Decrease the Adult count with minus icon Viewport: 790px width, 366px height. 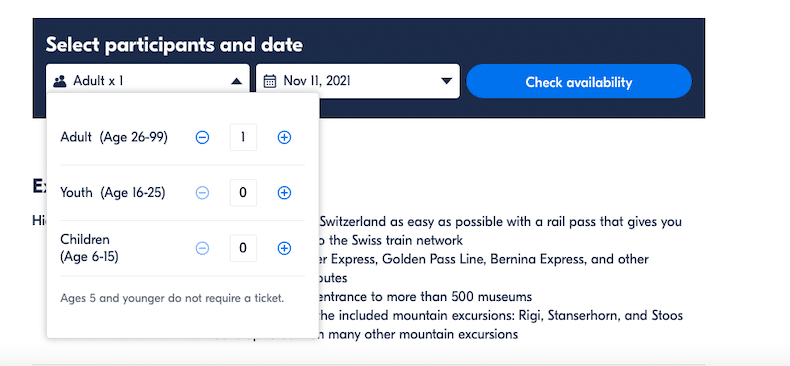(x=203, y=137)
